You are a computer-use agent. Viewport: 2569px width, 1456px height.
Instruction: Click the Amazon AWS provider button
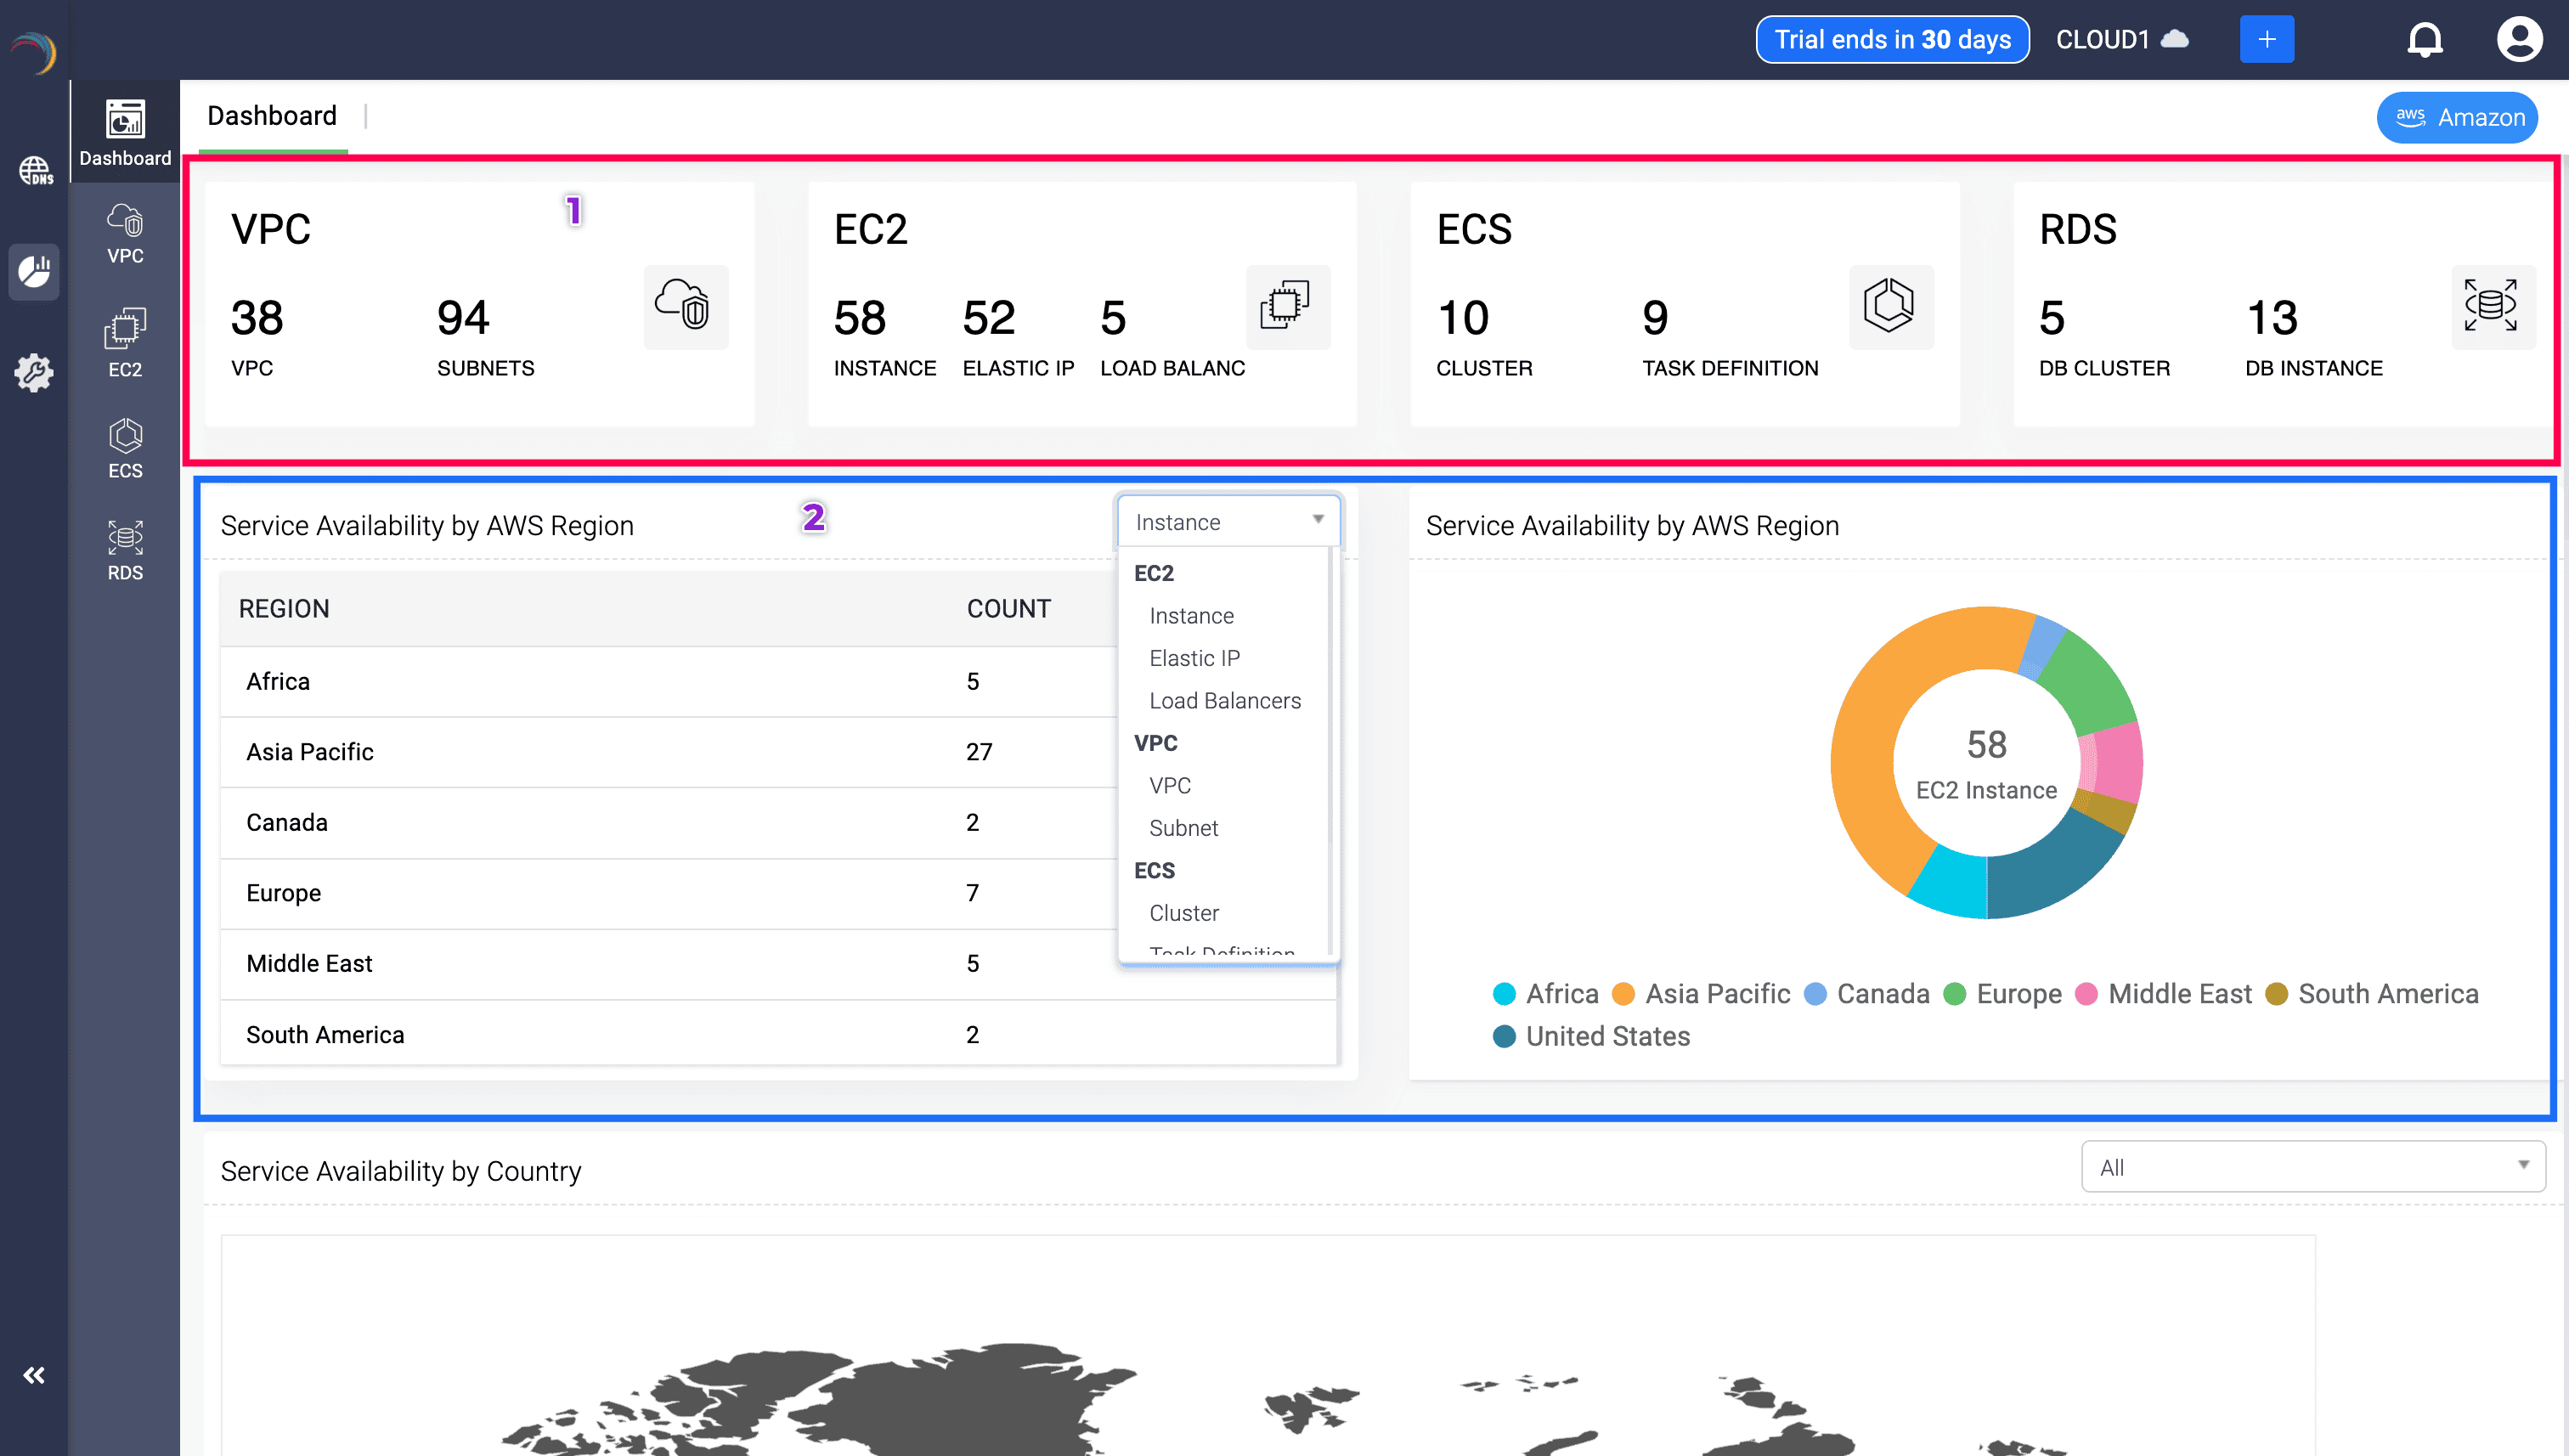(x=2458, y=117)
